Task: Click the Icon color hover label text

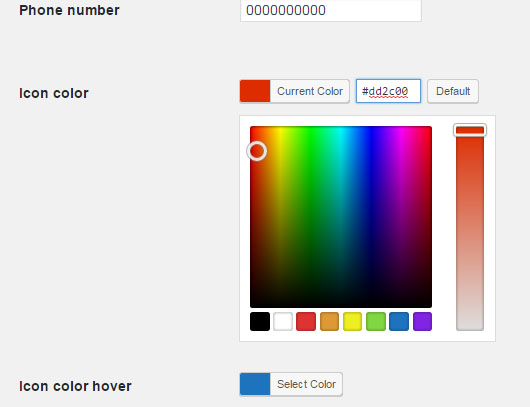Action: 75,386
